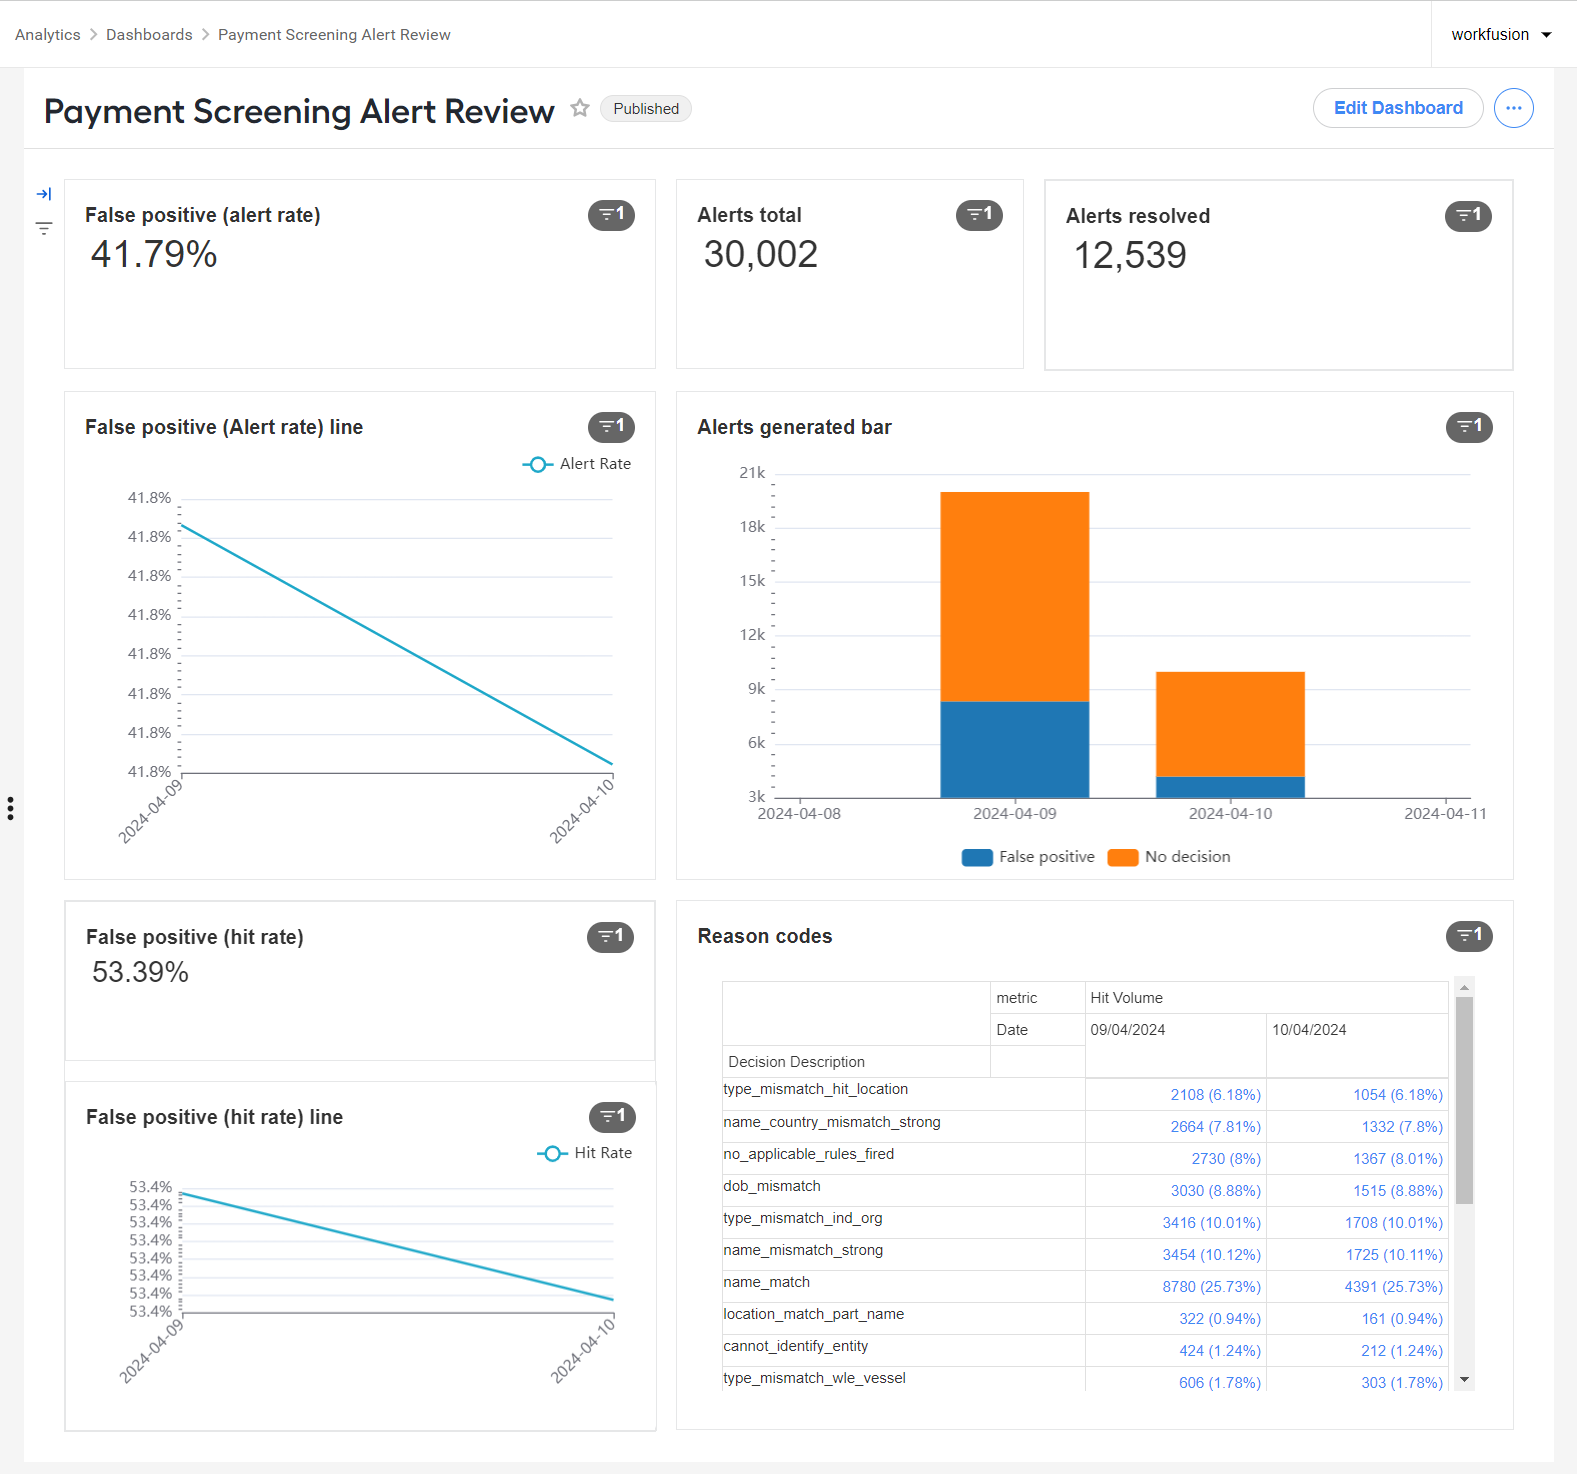The image size is (1577, 1474).
Task: Open the dashboard filters funnel icon
Action: (44, 229)
